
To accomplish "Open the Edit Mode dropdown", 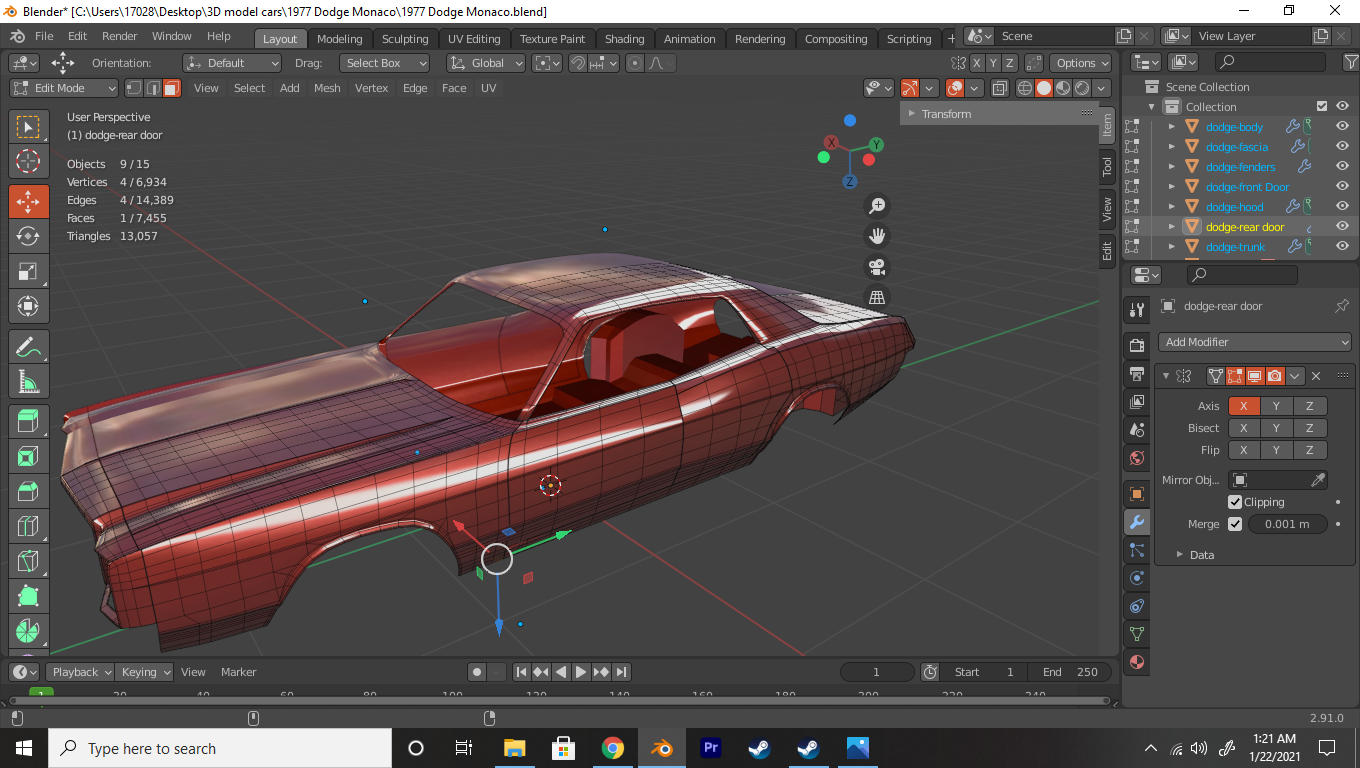I will 64,88.
